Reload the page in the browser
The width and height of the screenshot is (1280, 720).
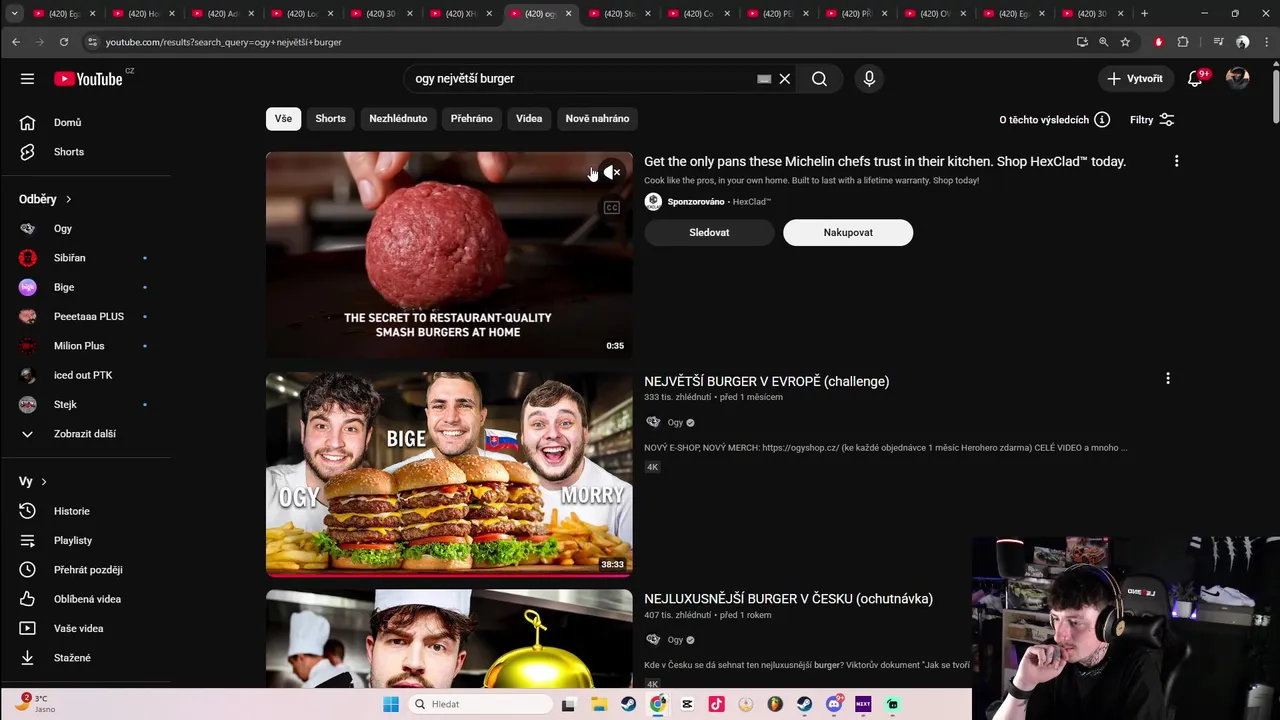click(63, 42)
